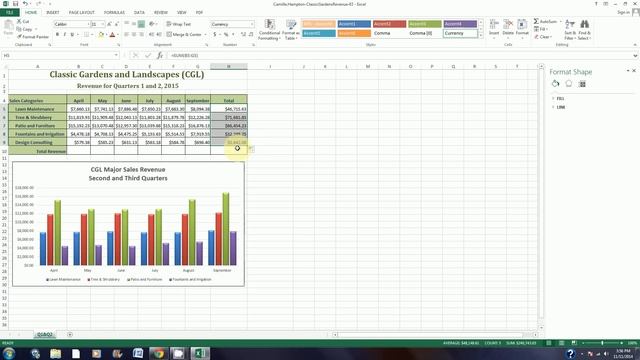Open the Format cells menu

(522, 28)
